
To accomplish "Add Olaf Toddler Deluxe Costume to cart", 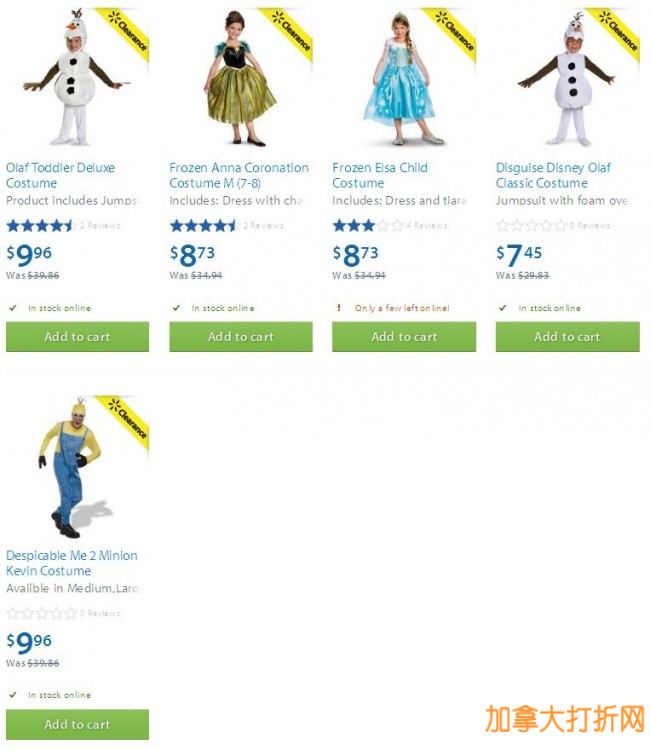I will pyautogui.click(x=77, y=337).
